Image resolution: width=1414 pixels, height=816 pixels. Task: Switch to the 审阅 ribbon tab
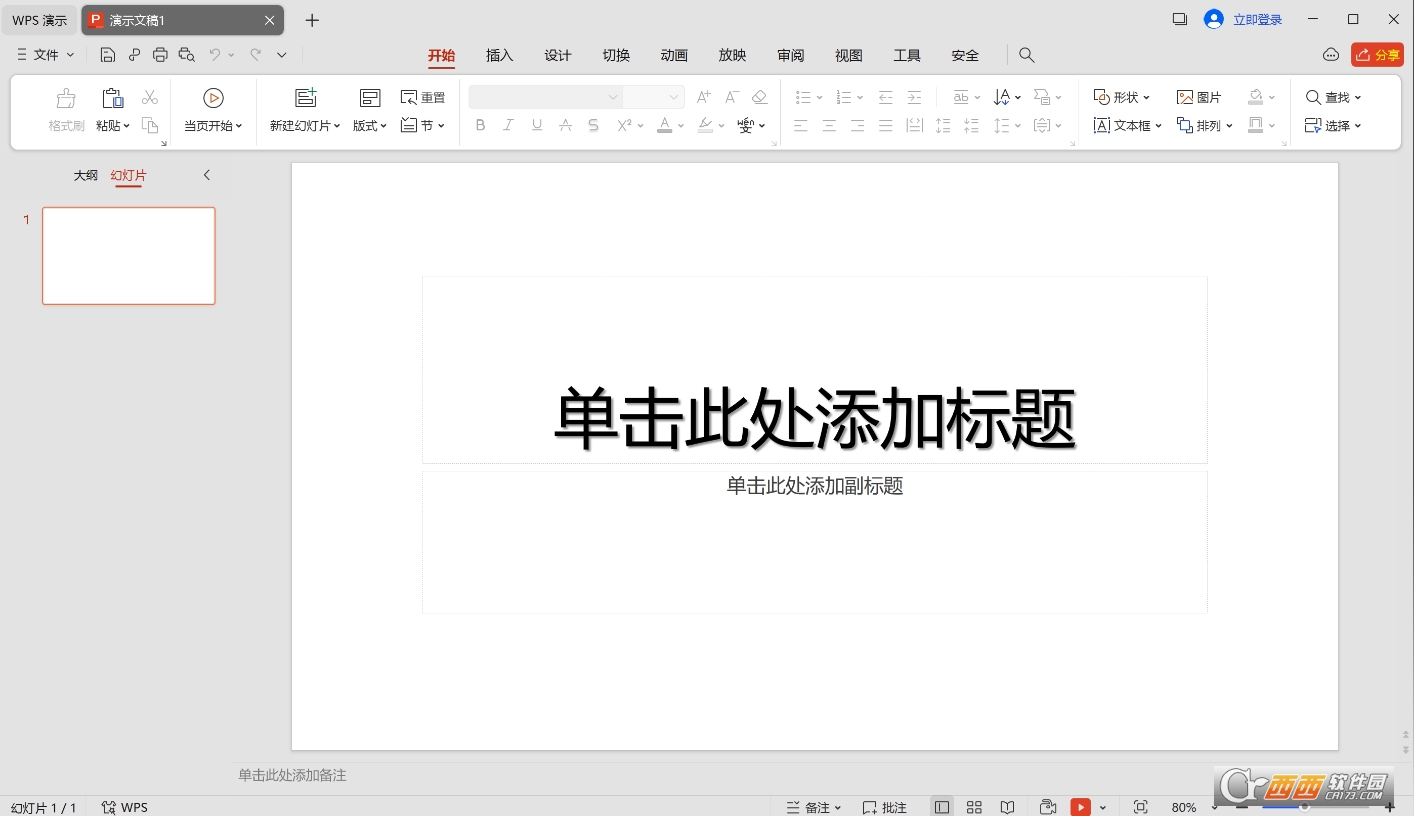click(791, 55)
